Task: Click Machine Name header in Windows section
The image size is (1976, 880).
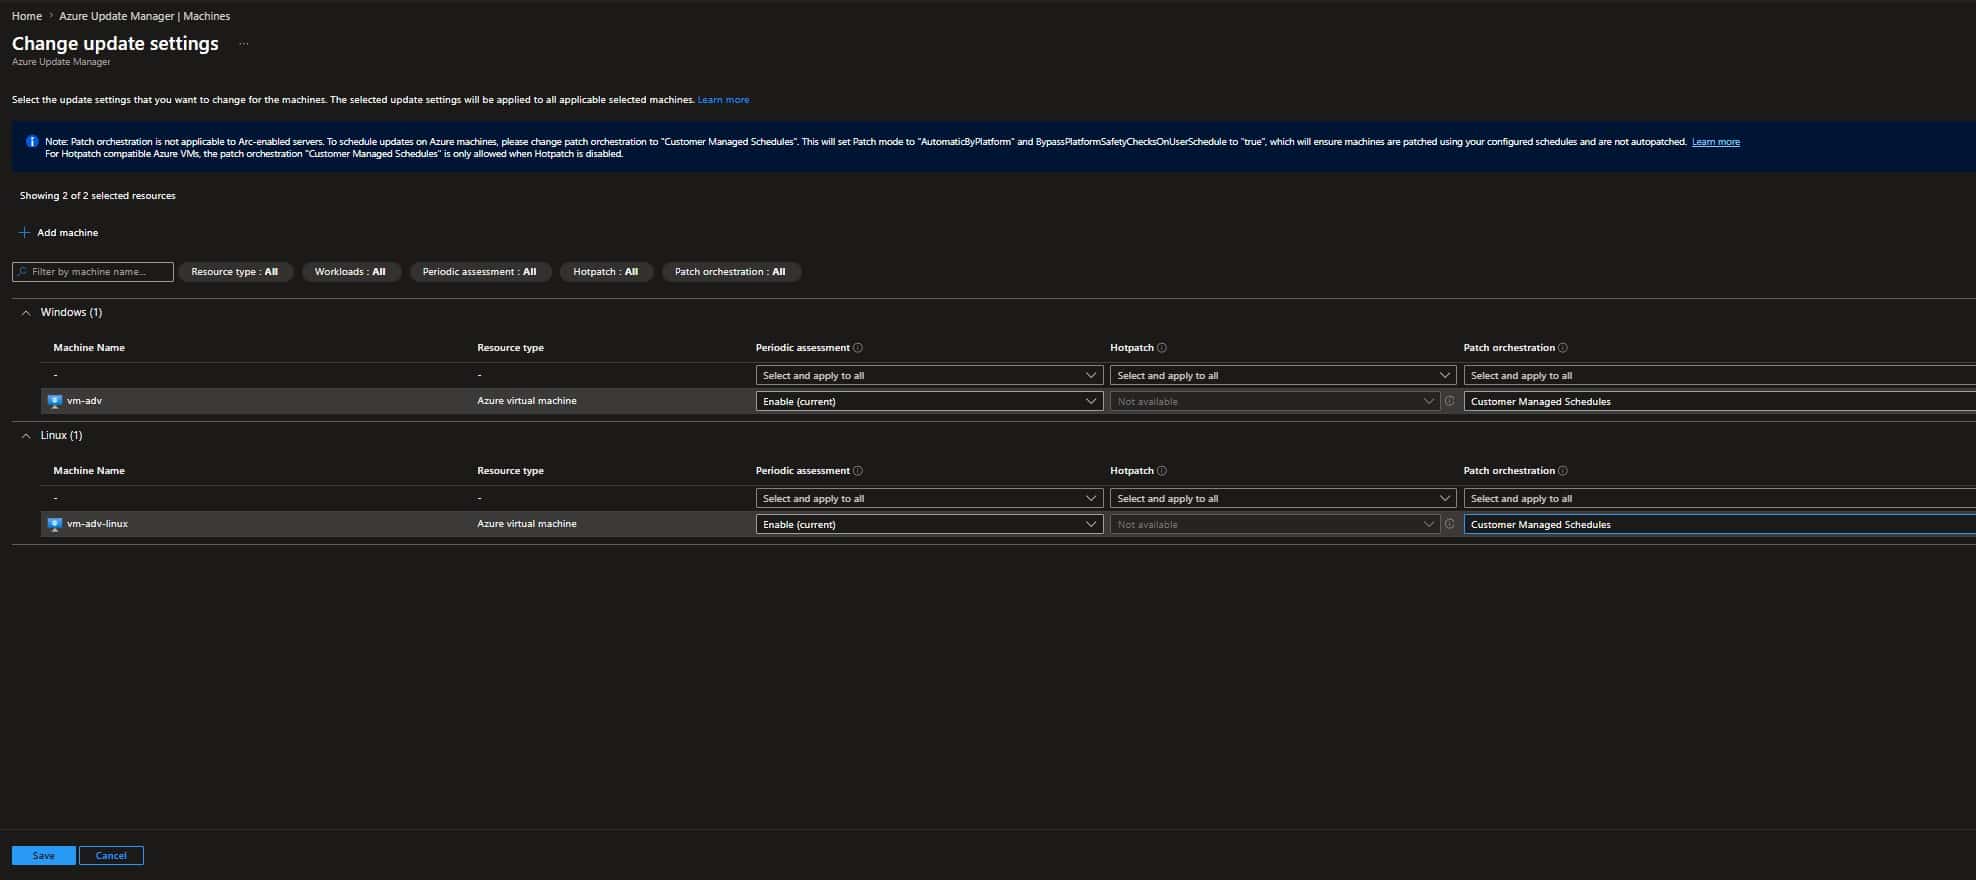Action: tap(89, 348)
